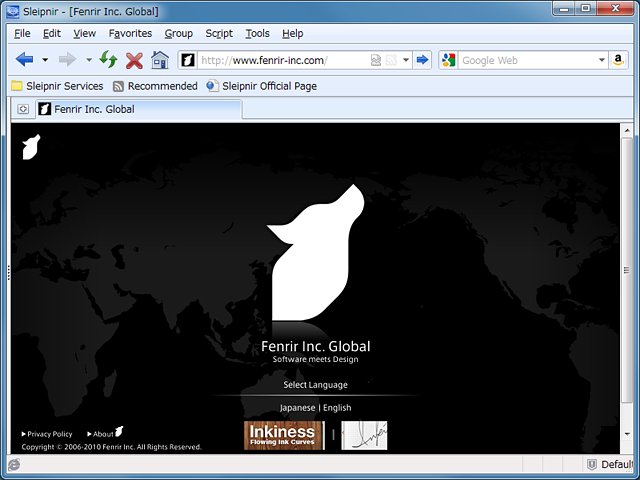The width and height of the screenshot is (640, 480).
Task: Click the scrollbar down arrow
Action: tap(627, 434)
